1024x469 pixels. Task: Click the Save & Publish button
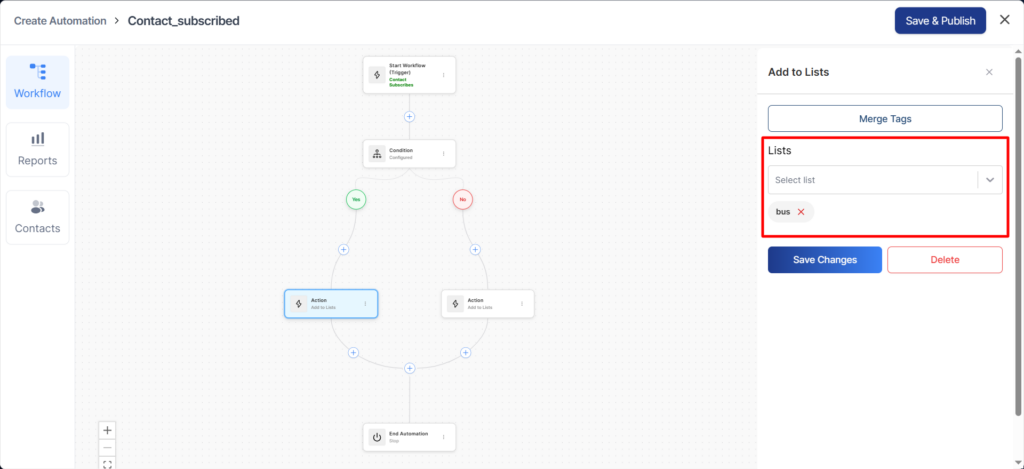point(940,21)
